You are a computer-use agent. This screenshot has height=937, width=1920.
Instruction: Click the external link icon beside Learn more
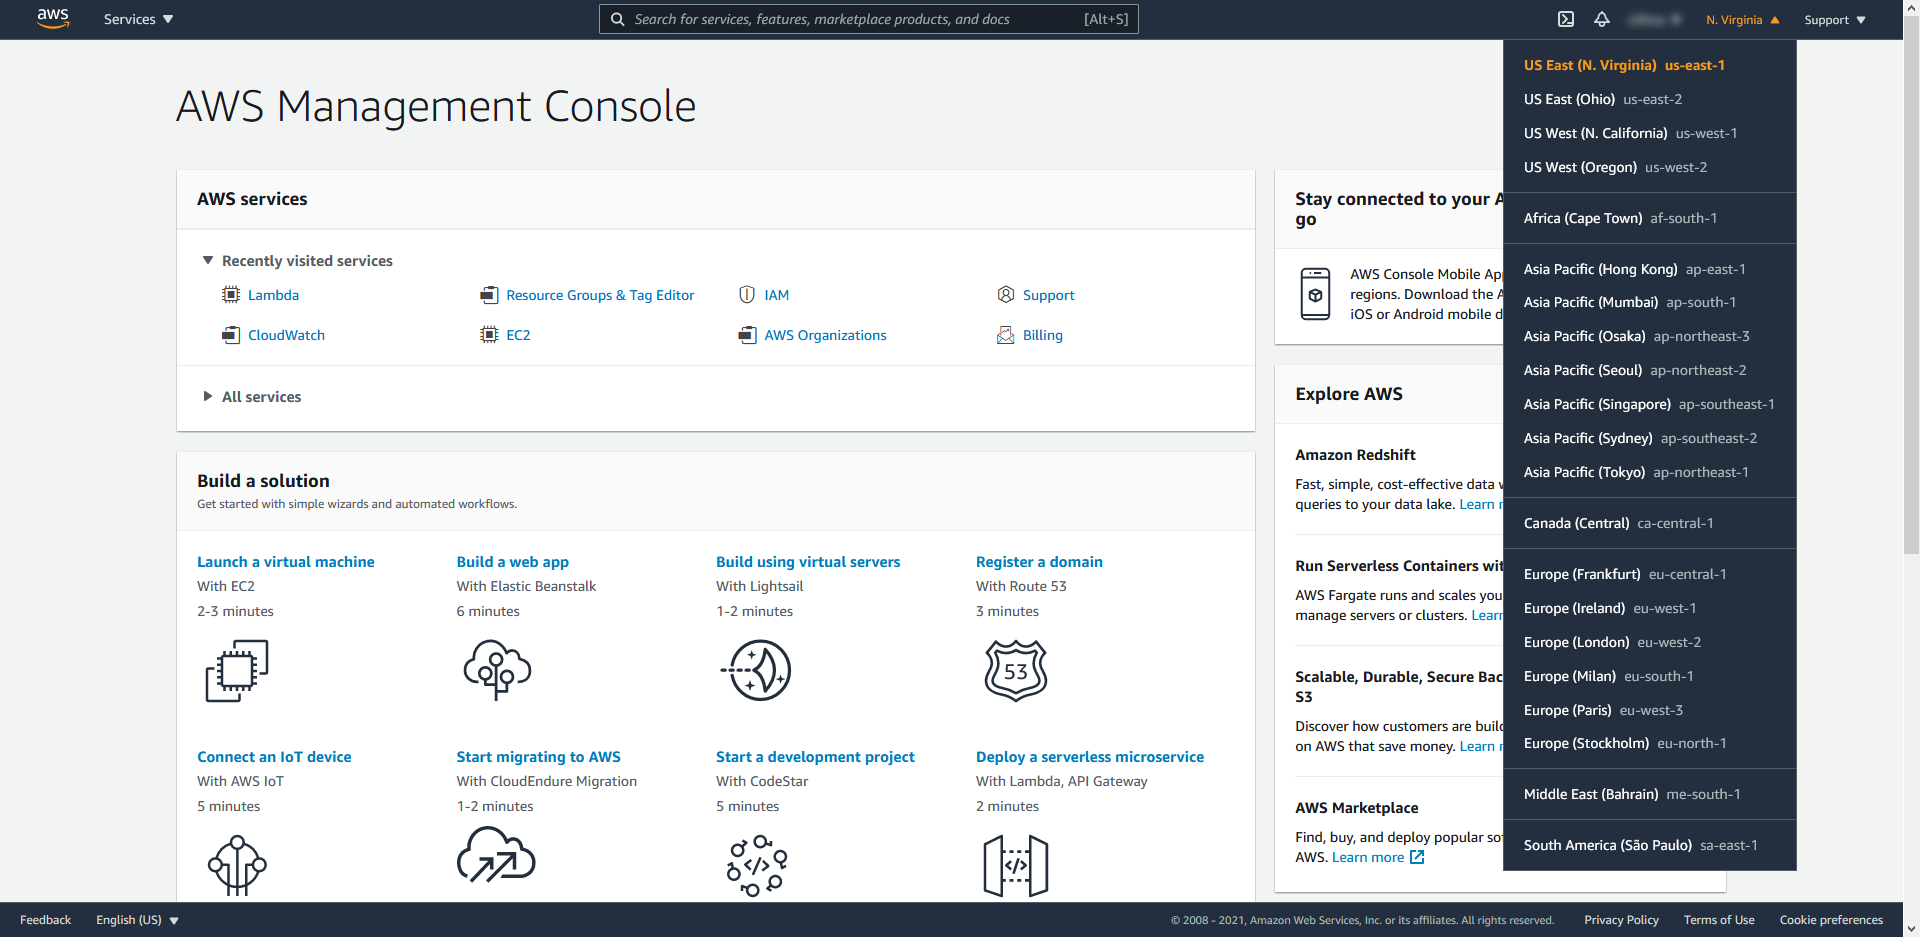[1417, 857]
